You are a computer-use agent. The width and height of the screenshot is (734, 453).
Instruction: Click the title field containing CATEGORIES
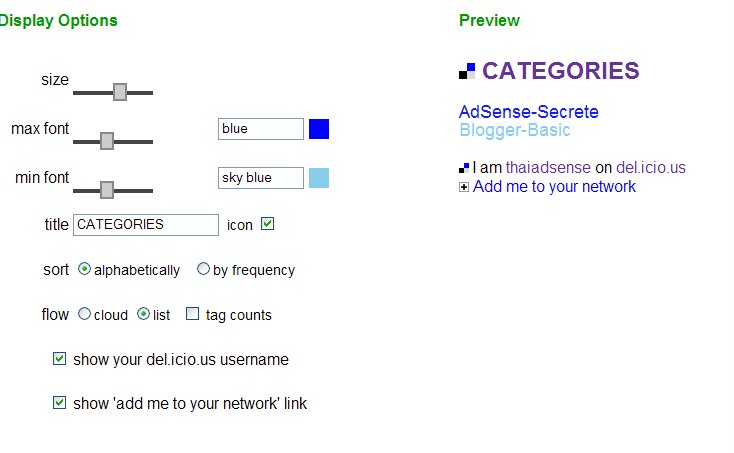click(146, 225)
